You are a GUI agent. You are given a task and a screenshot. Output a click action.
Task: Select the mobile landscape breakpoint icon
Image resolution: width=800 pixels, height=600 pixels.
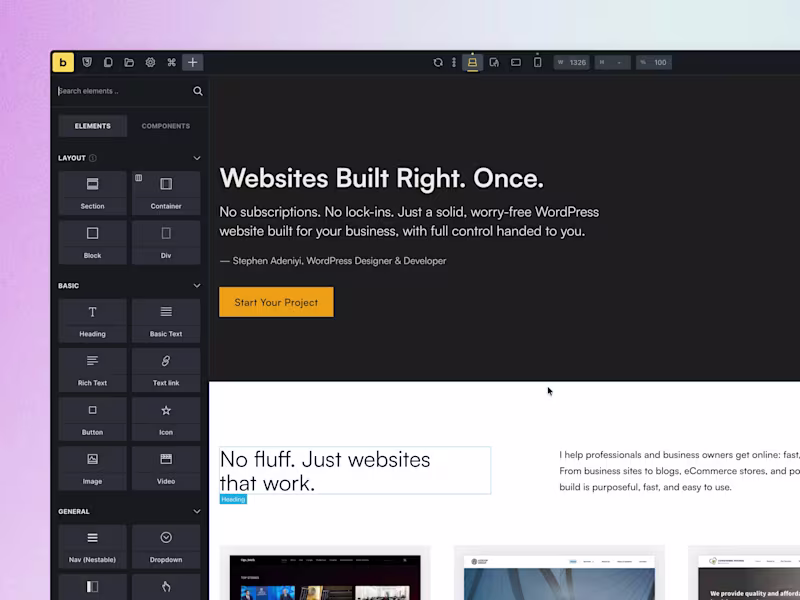pyautogui.click(x=516, y=62)
